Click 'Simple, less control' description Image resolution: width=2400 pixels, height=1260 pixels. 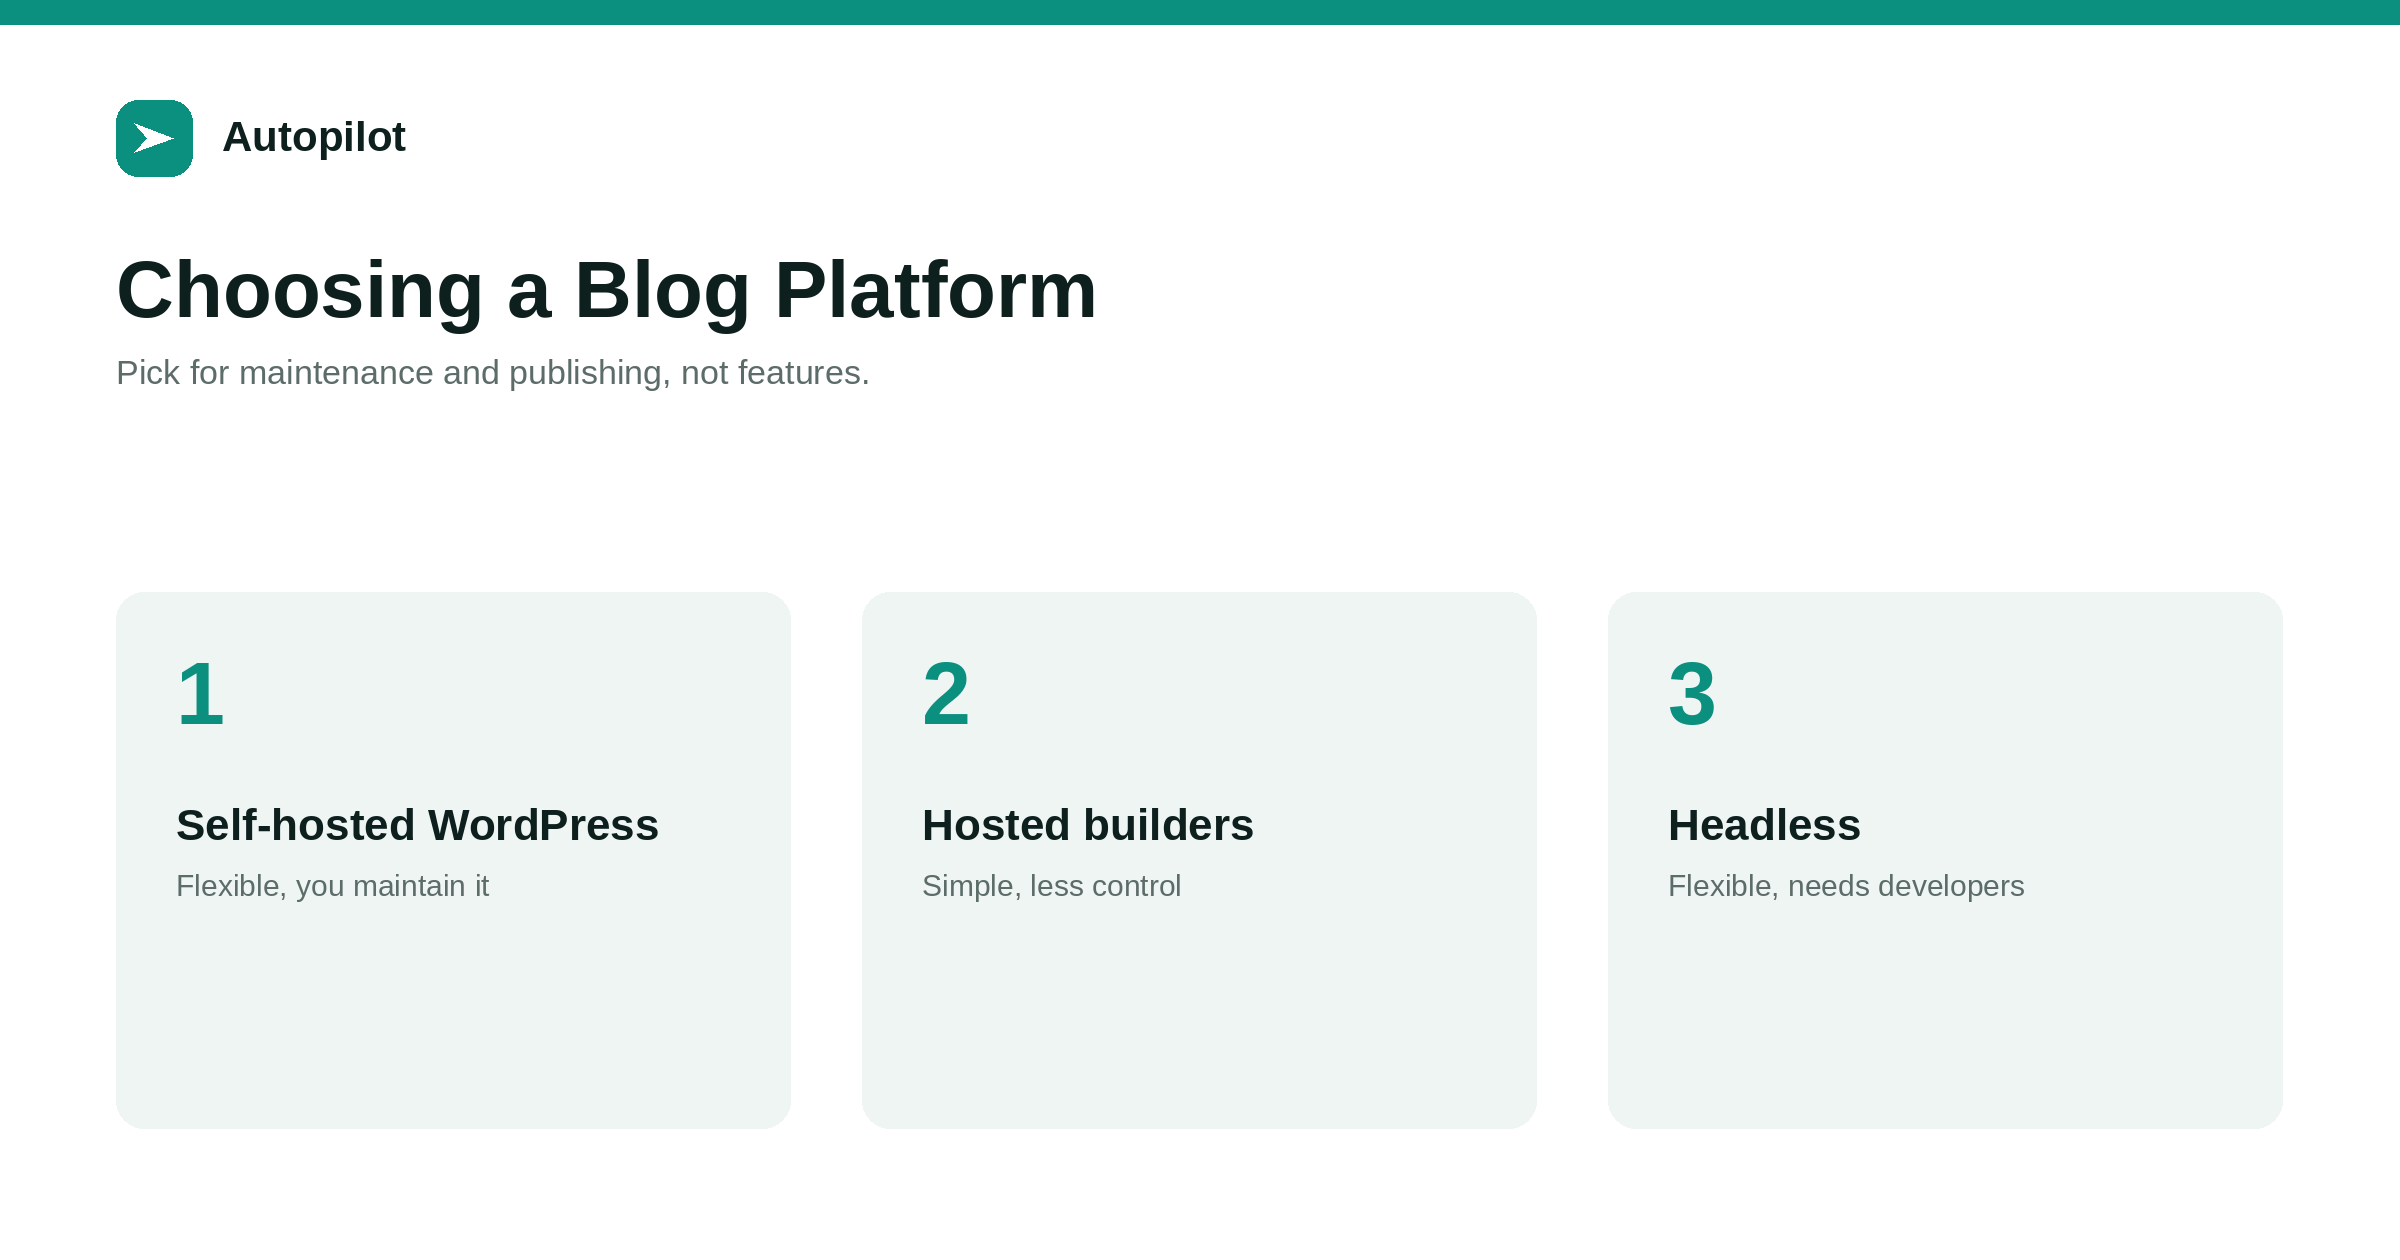[x=1051, y=886]
